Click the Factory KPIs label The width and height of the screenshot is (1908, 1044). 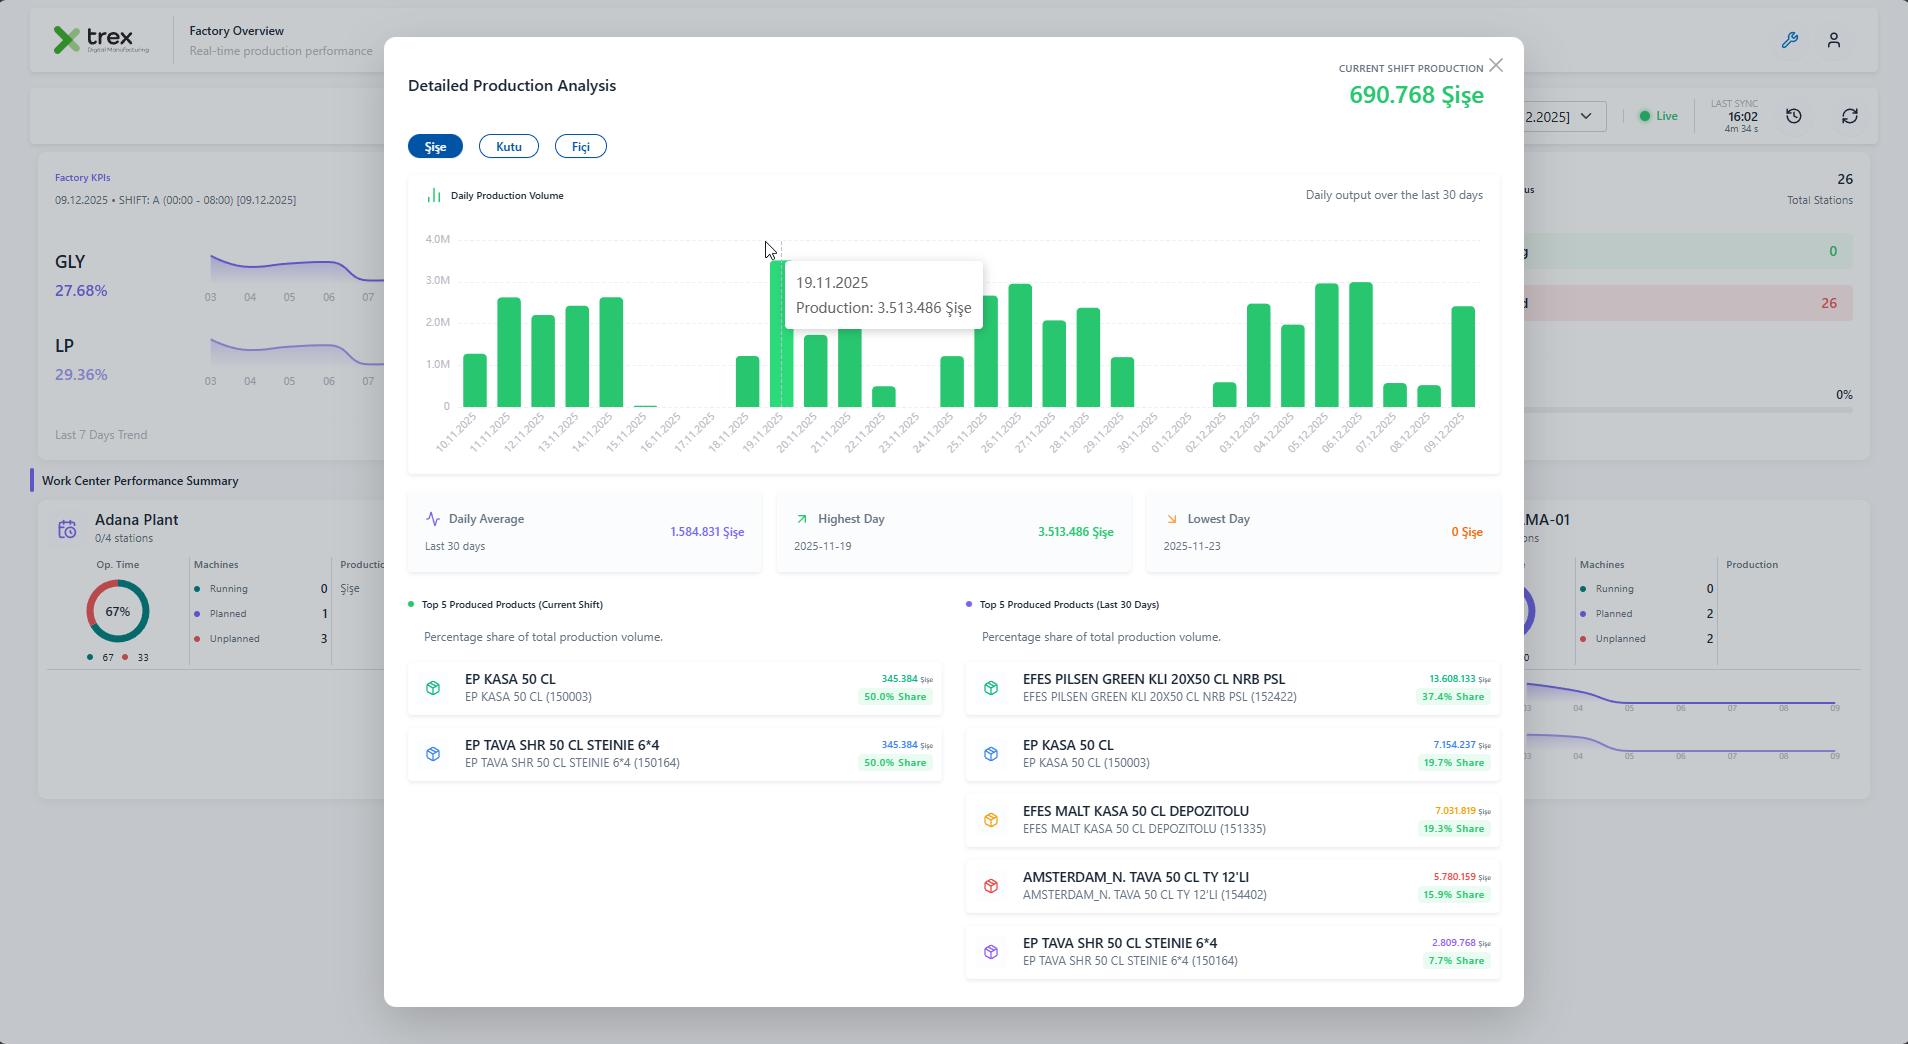[x=83, y=178]
